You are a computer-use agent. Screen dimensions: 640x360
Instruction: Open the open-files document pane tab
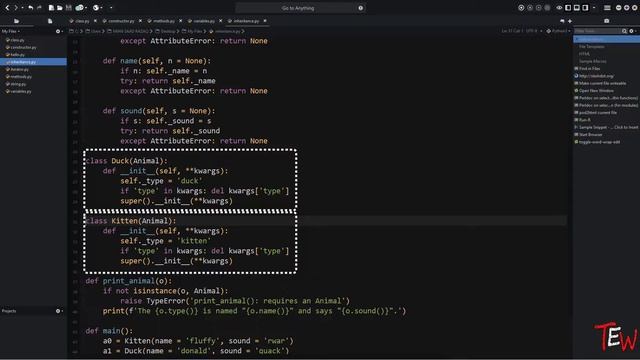50,21
